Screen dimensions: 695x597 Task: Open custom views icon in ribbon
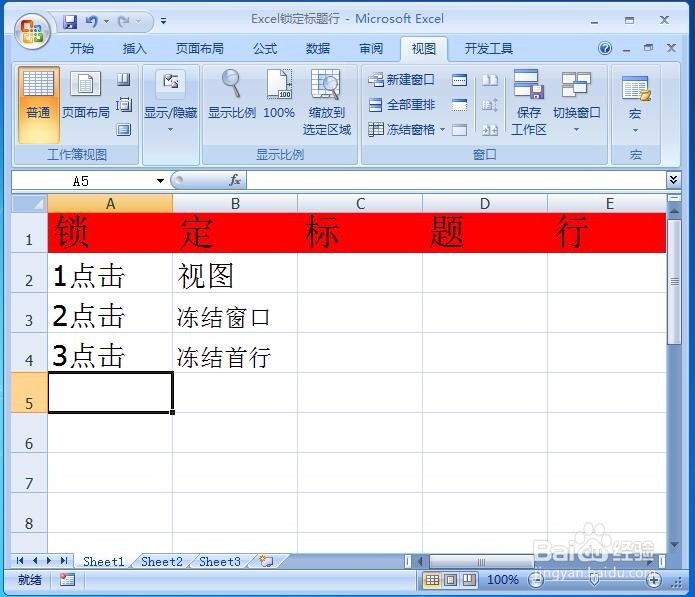(x=124, y=105)
